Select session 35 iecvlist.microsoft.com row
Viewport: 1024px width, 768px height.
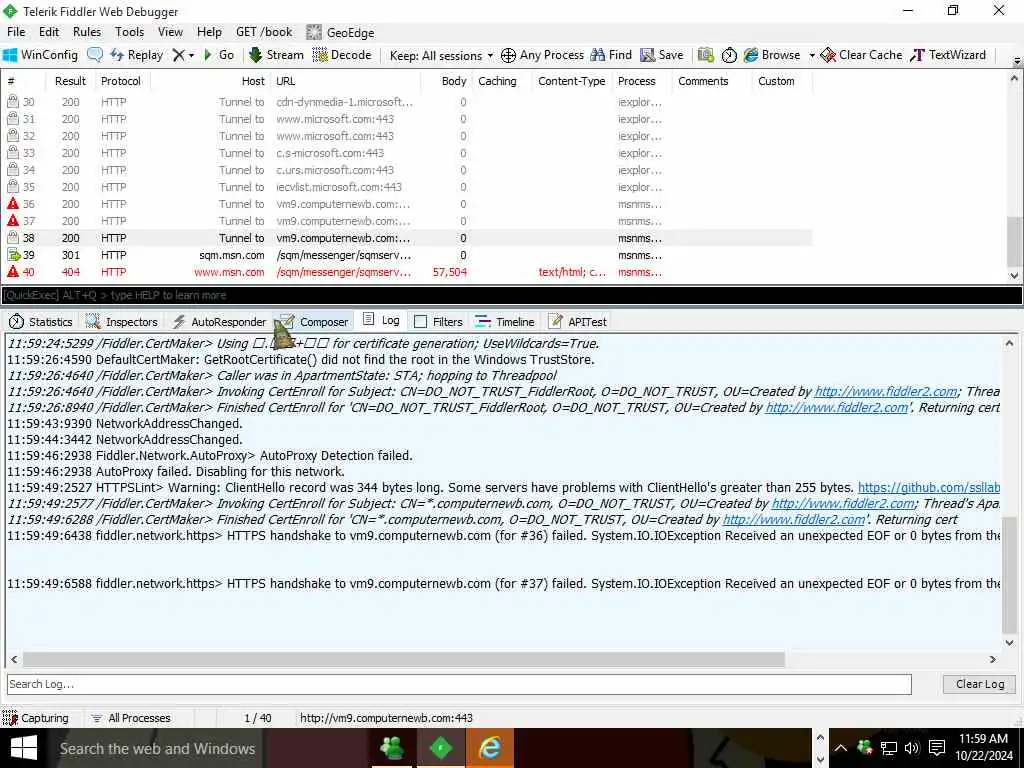coord(406,187)
